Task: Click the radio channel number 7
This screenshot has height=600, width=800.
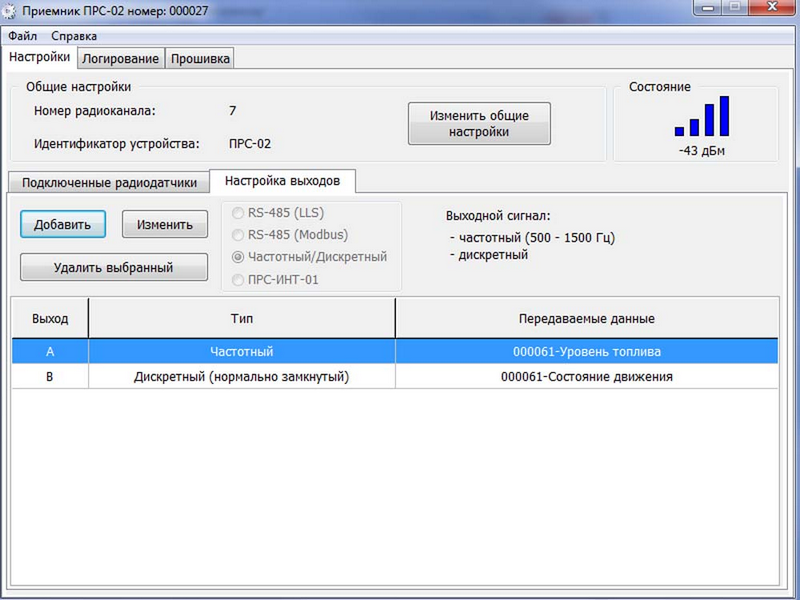Action: [x=233, y=111]
